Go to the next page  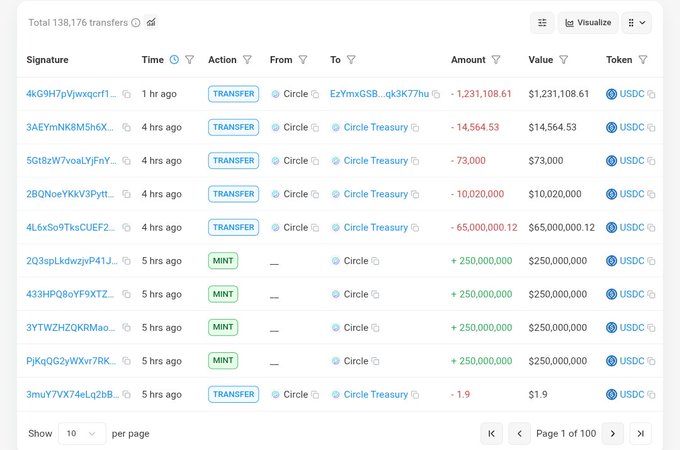click(x=613, y=434)
